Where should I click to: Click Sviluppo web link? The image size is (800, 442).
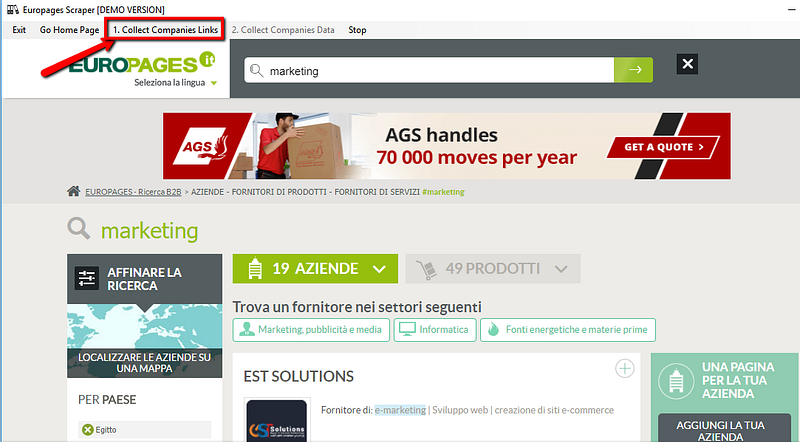[x=460, y=410]
